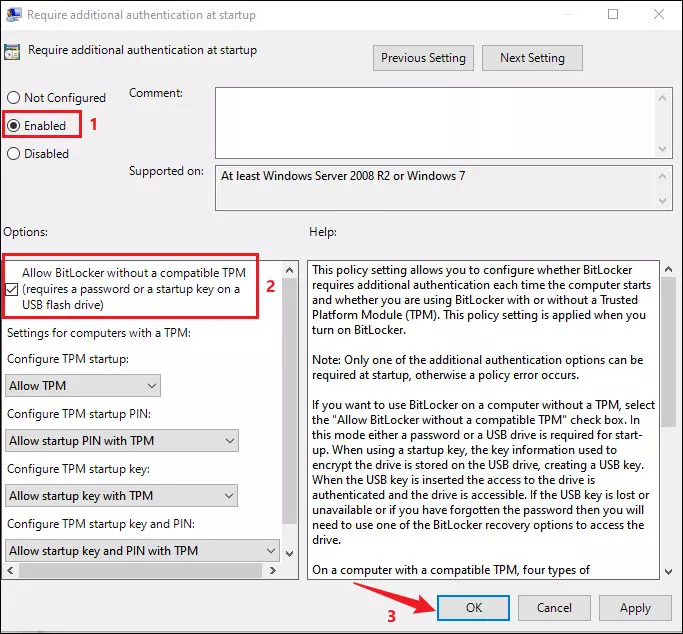This screenshot has width=683, height=634.
Task: Click the 'Help:' label
Action: [323, 232]
